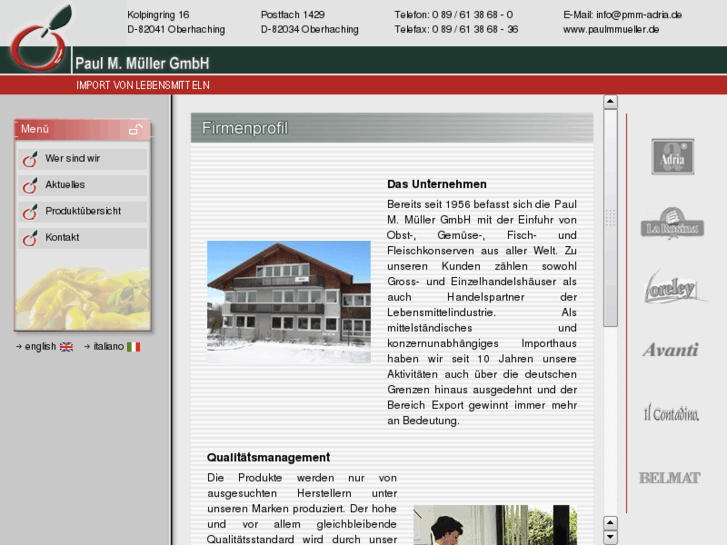Click the pasta image in menu panel
The width and height of the screenshot is (727, 545).
[x=83, y=298]
